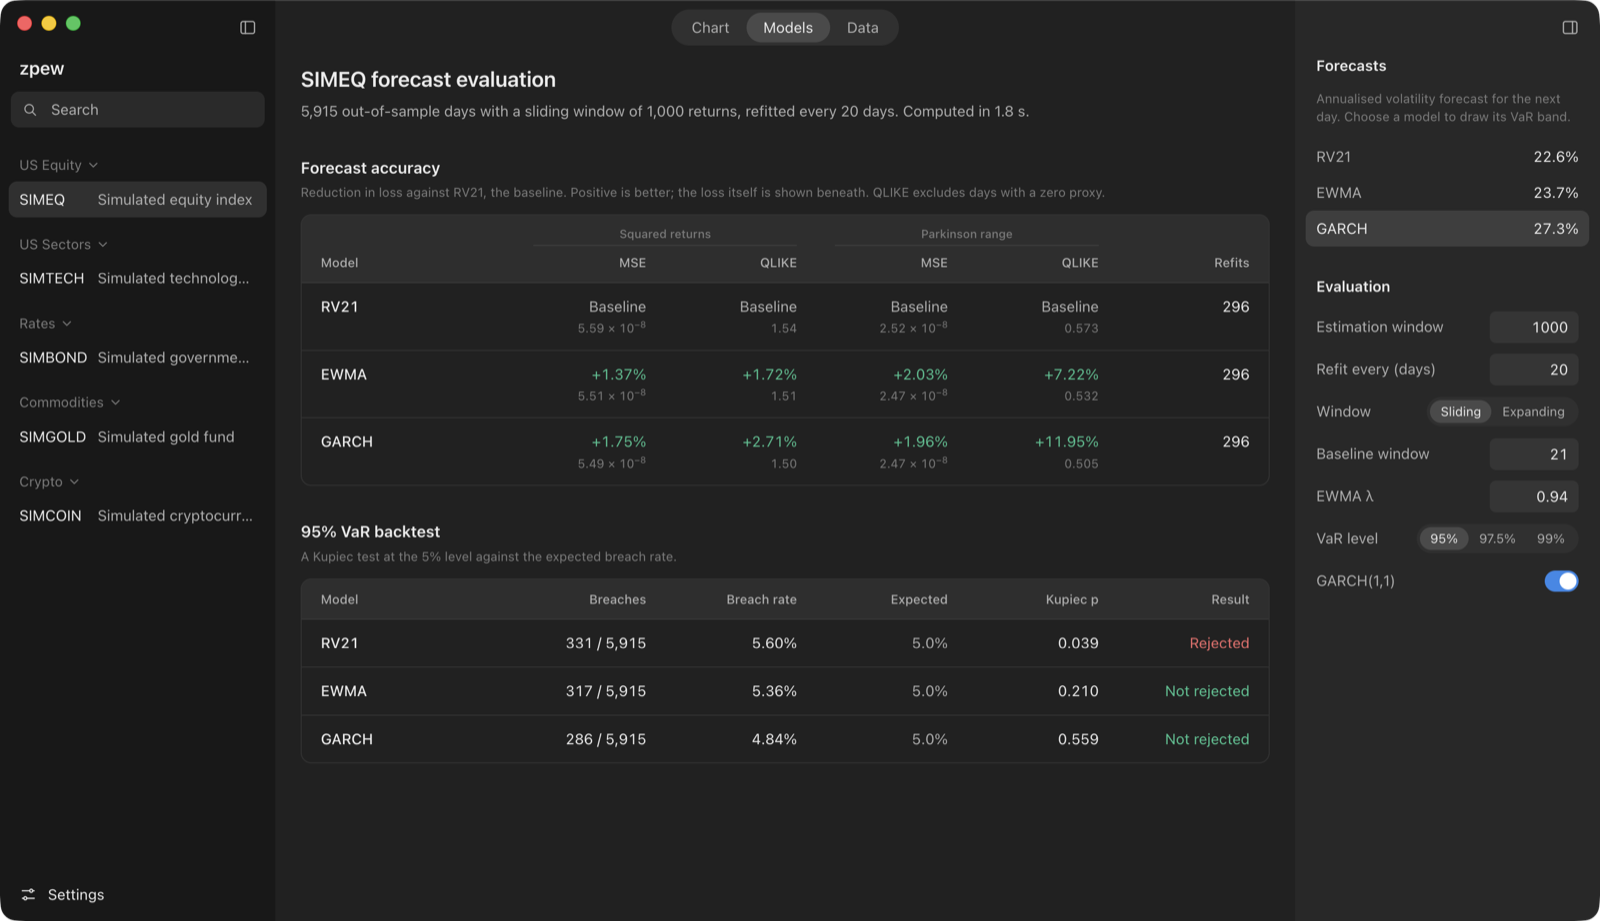Switch to the Chart tab
The height and width of the screenshot is (921, 1600).
pyautogui.click(x=710, y=28)
